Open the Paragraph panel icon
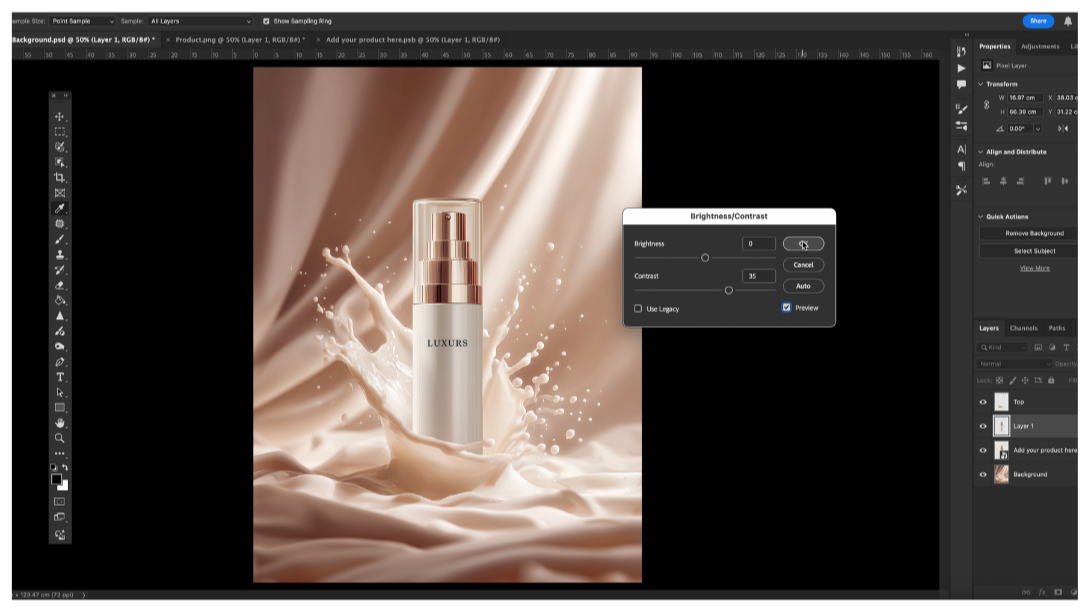The image size is (1090, 613). tap(961, 166)
